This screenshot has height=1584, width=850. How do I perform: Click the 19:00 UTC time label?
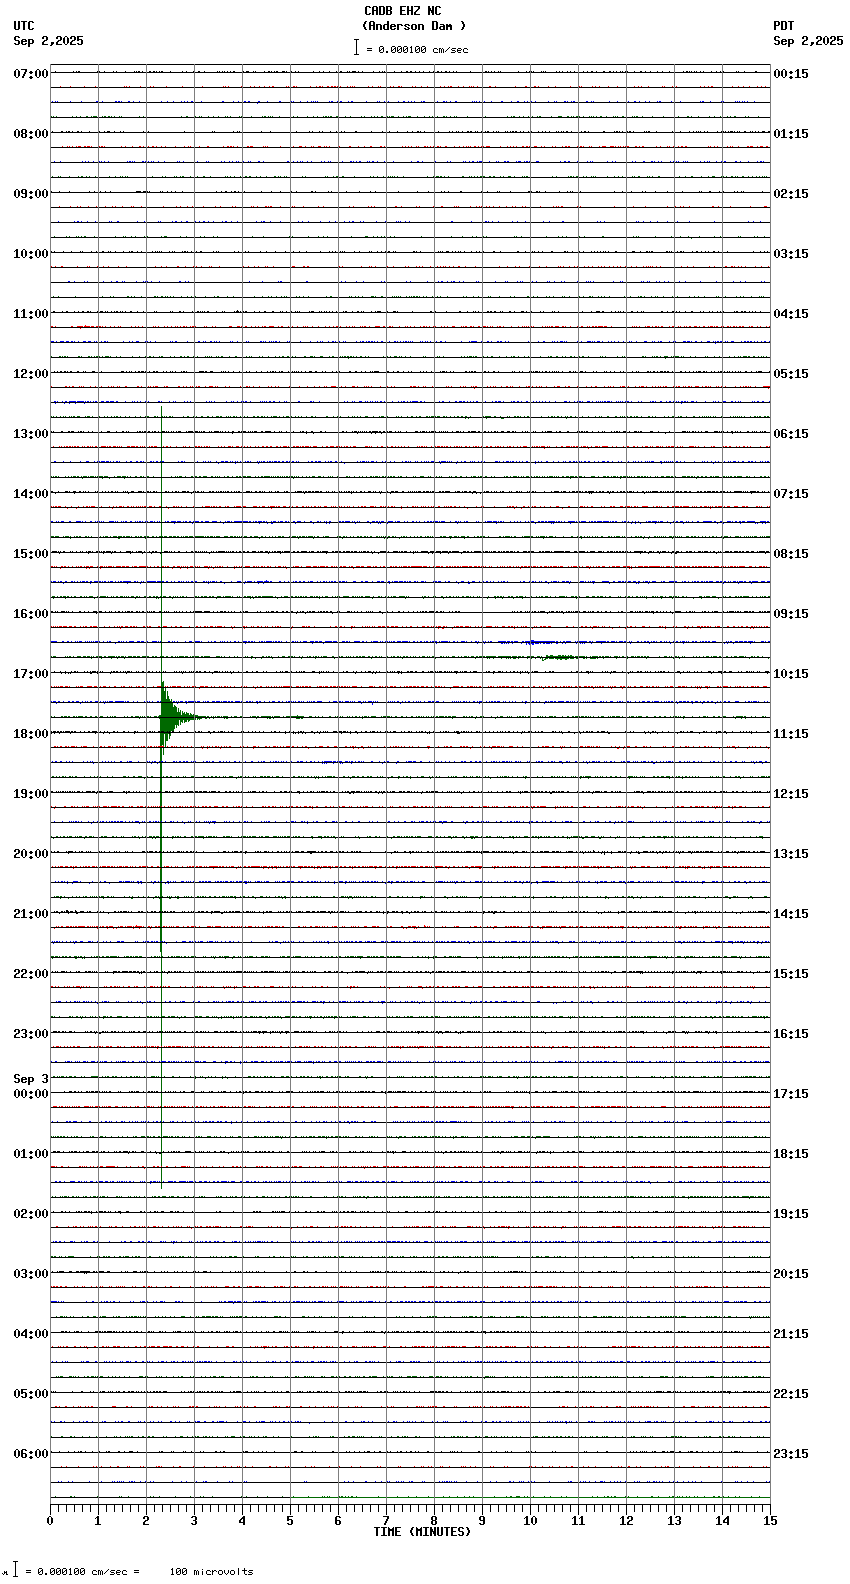click(31, 794)
